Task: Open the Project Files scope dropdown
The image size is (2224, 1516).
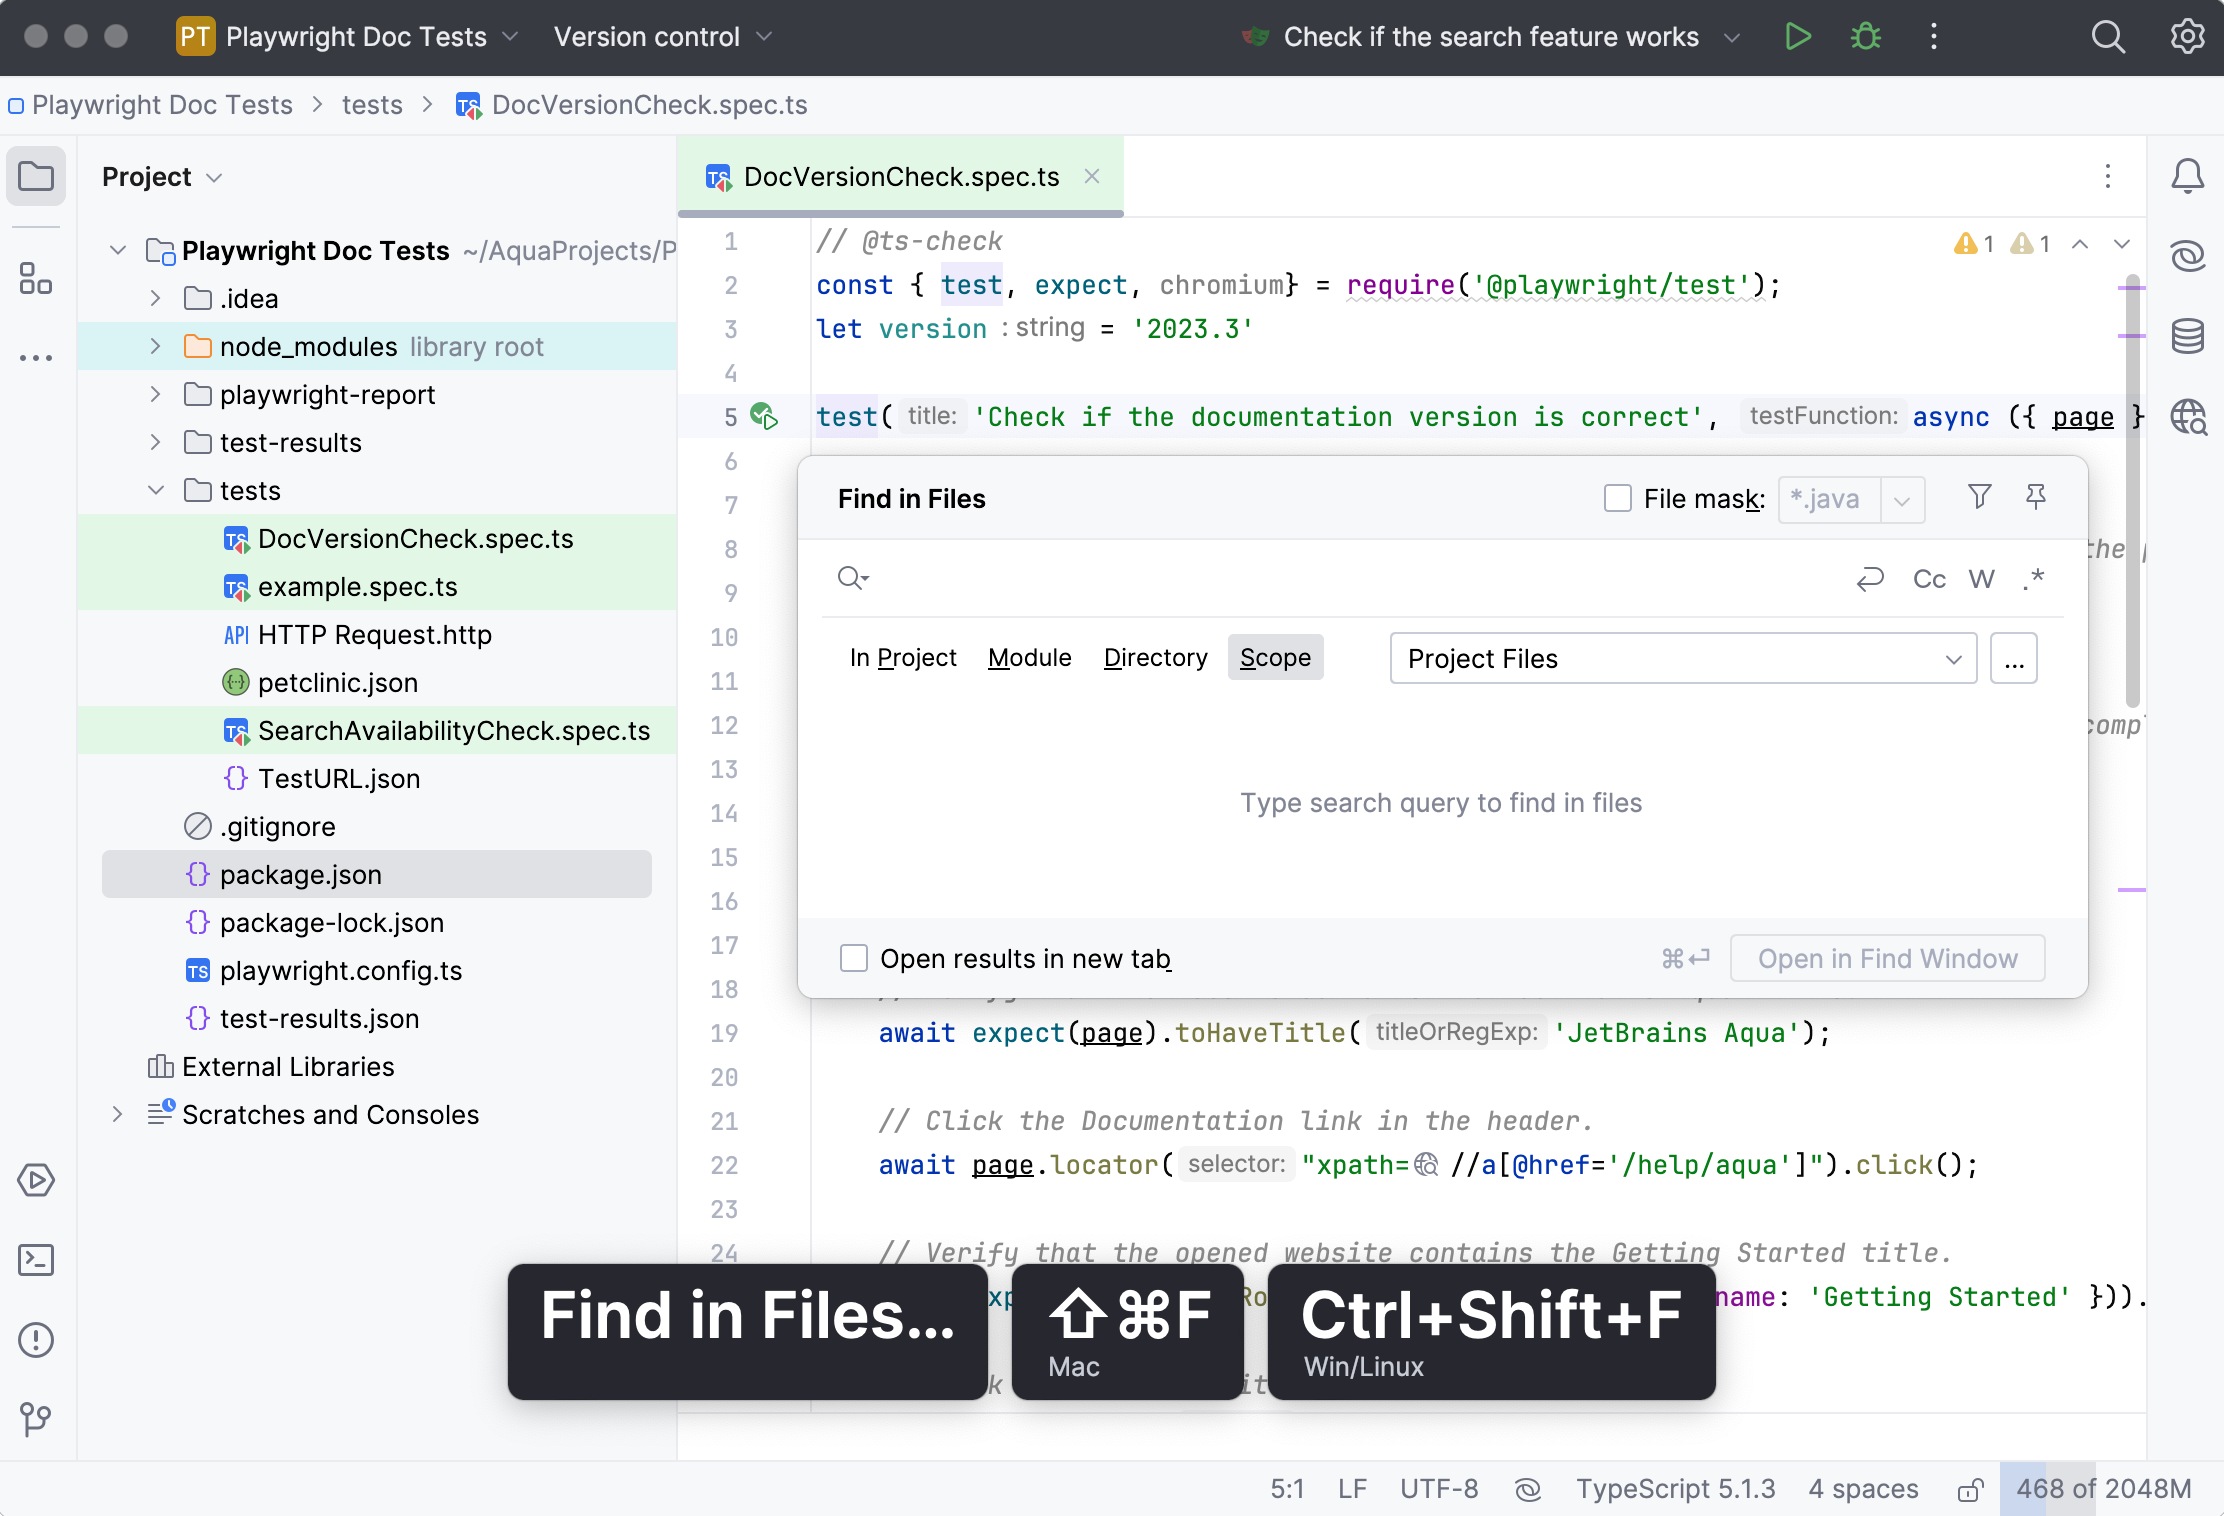Action: point(1683,658)
